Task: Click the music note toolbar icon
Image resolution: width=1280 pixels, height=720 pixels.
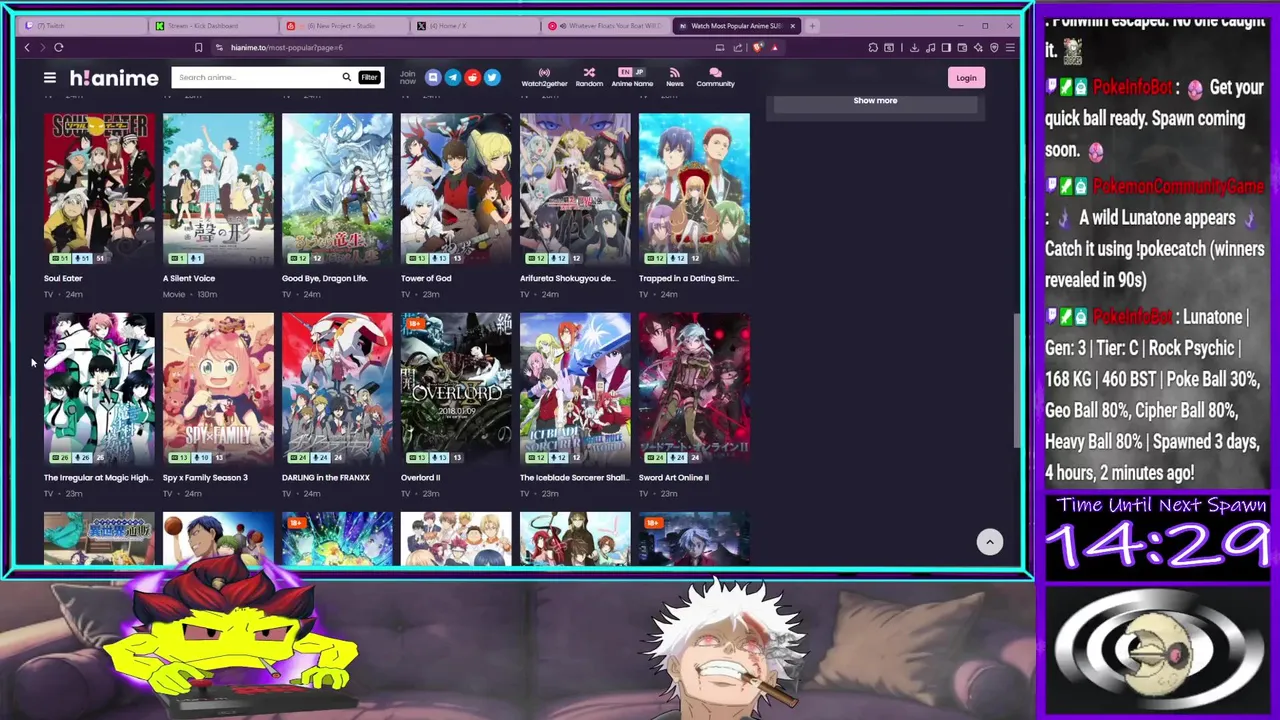Action: pos(930,47)
